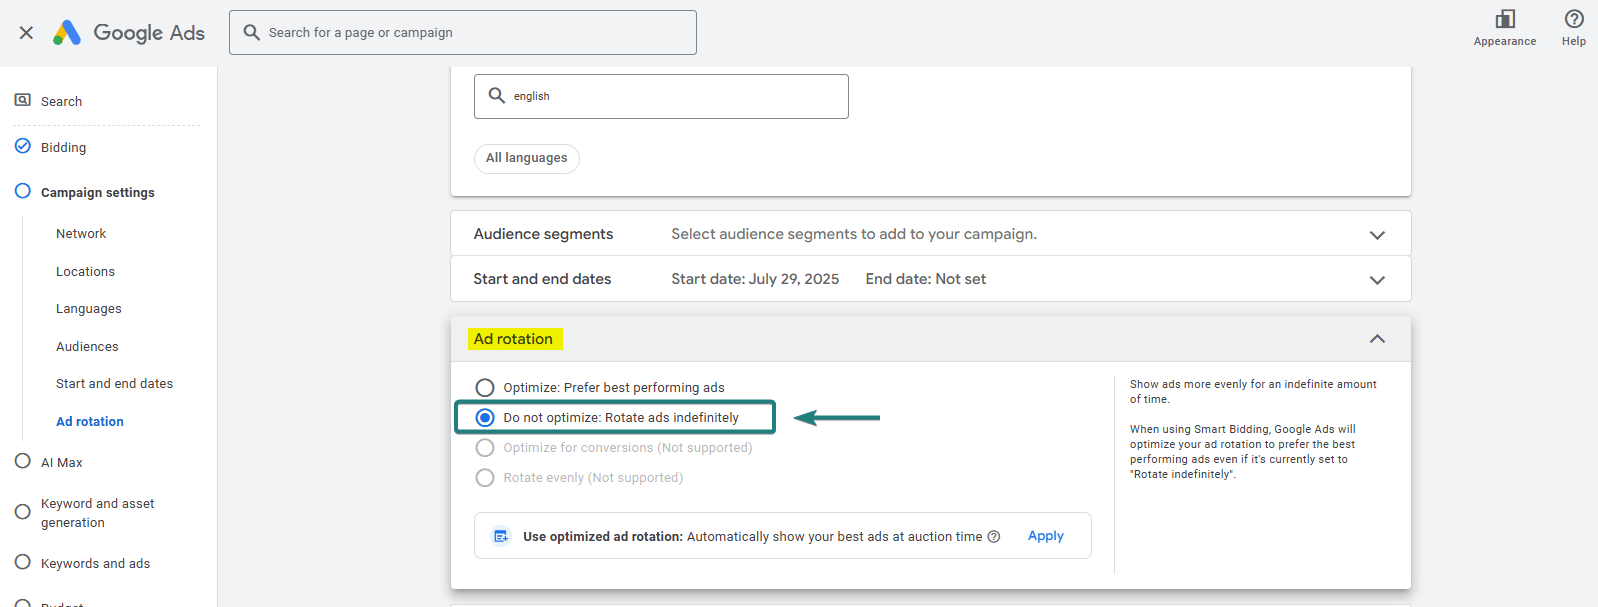The width and height of the screenshot is (1598, 607).
Task: Open the Help icon
Action: click(1573, 19)
